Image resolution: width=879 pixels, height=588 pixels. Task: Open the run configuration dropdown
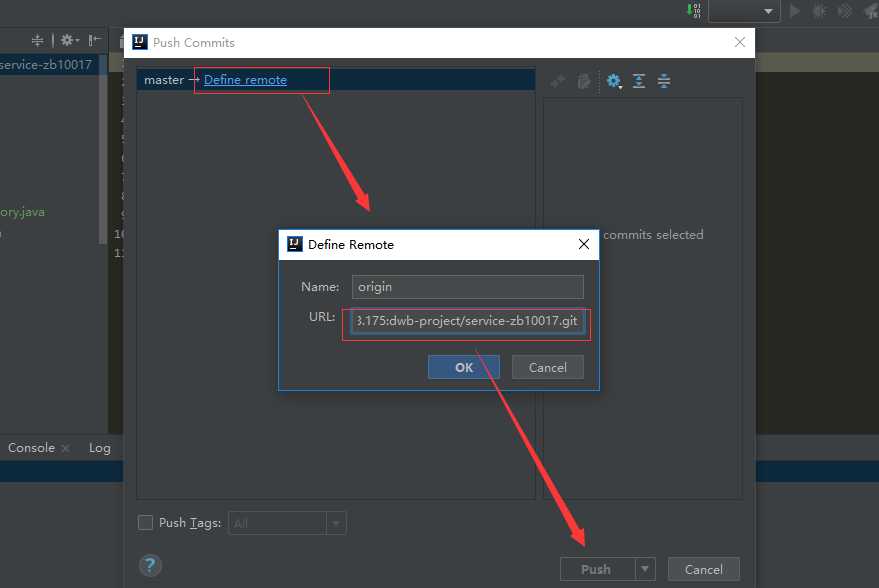coord(744,11)
